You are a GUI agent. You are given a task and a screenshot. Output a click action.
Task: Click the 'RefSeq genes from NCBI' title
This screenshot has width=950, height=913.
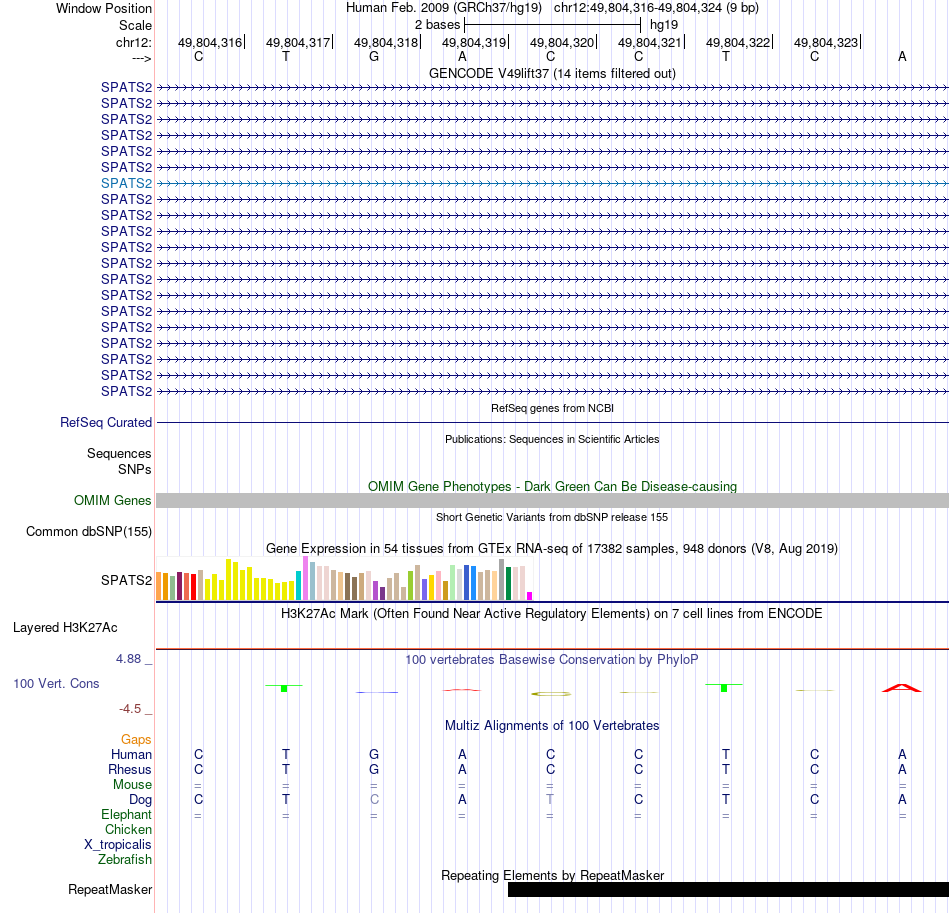pos(552,408)
